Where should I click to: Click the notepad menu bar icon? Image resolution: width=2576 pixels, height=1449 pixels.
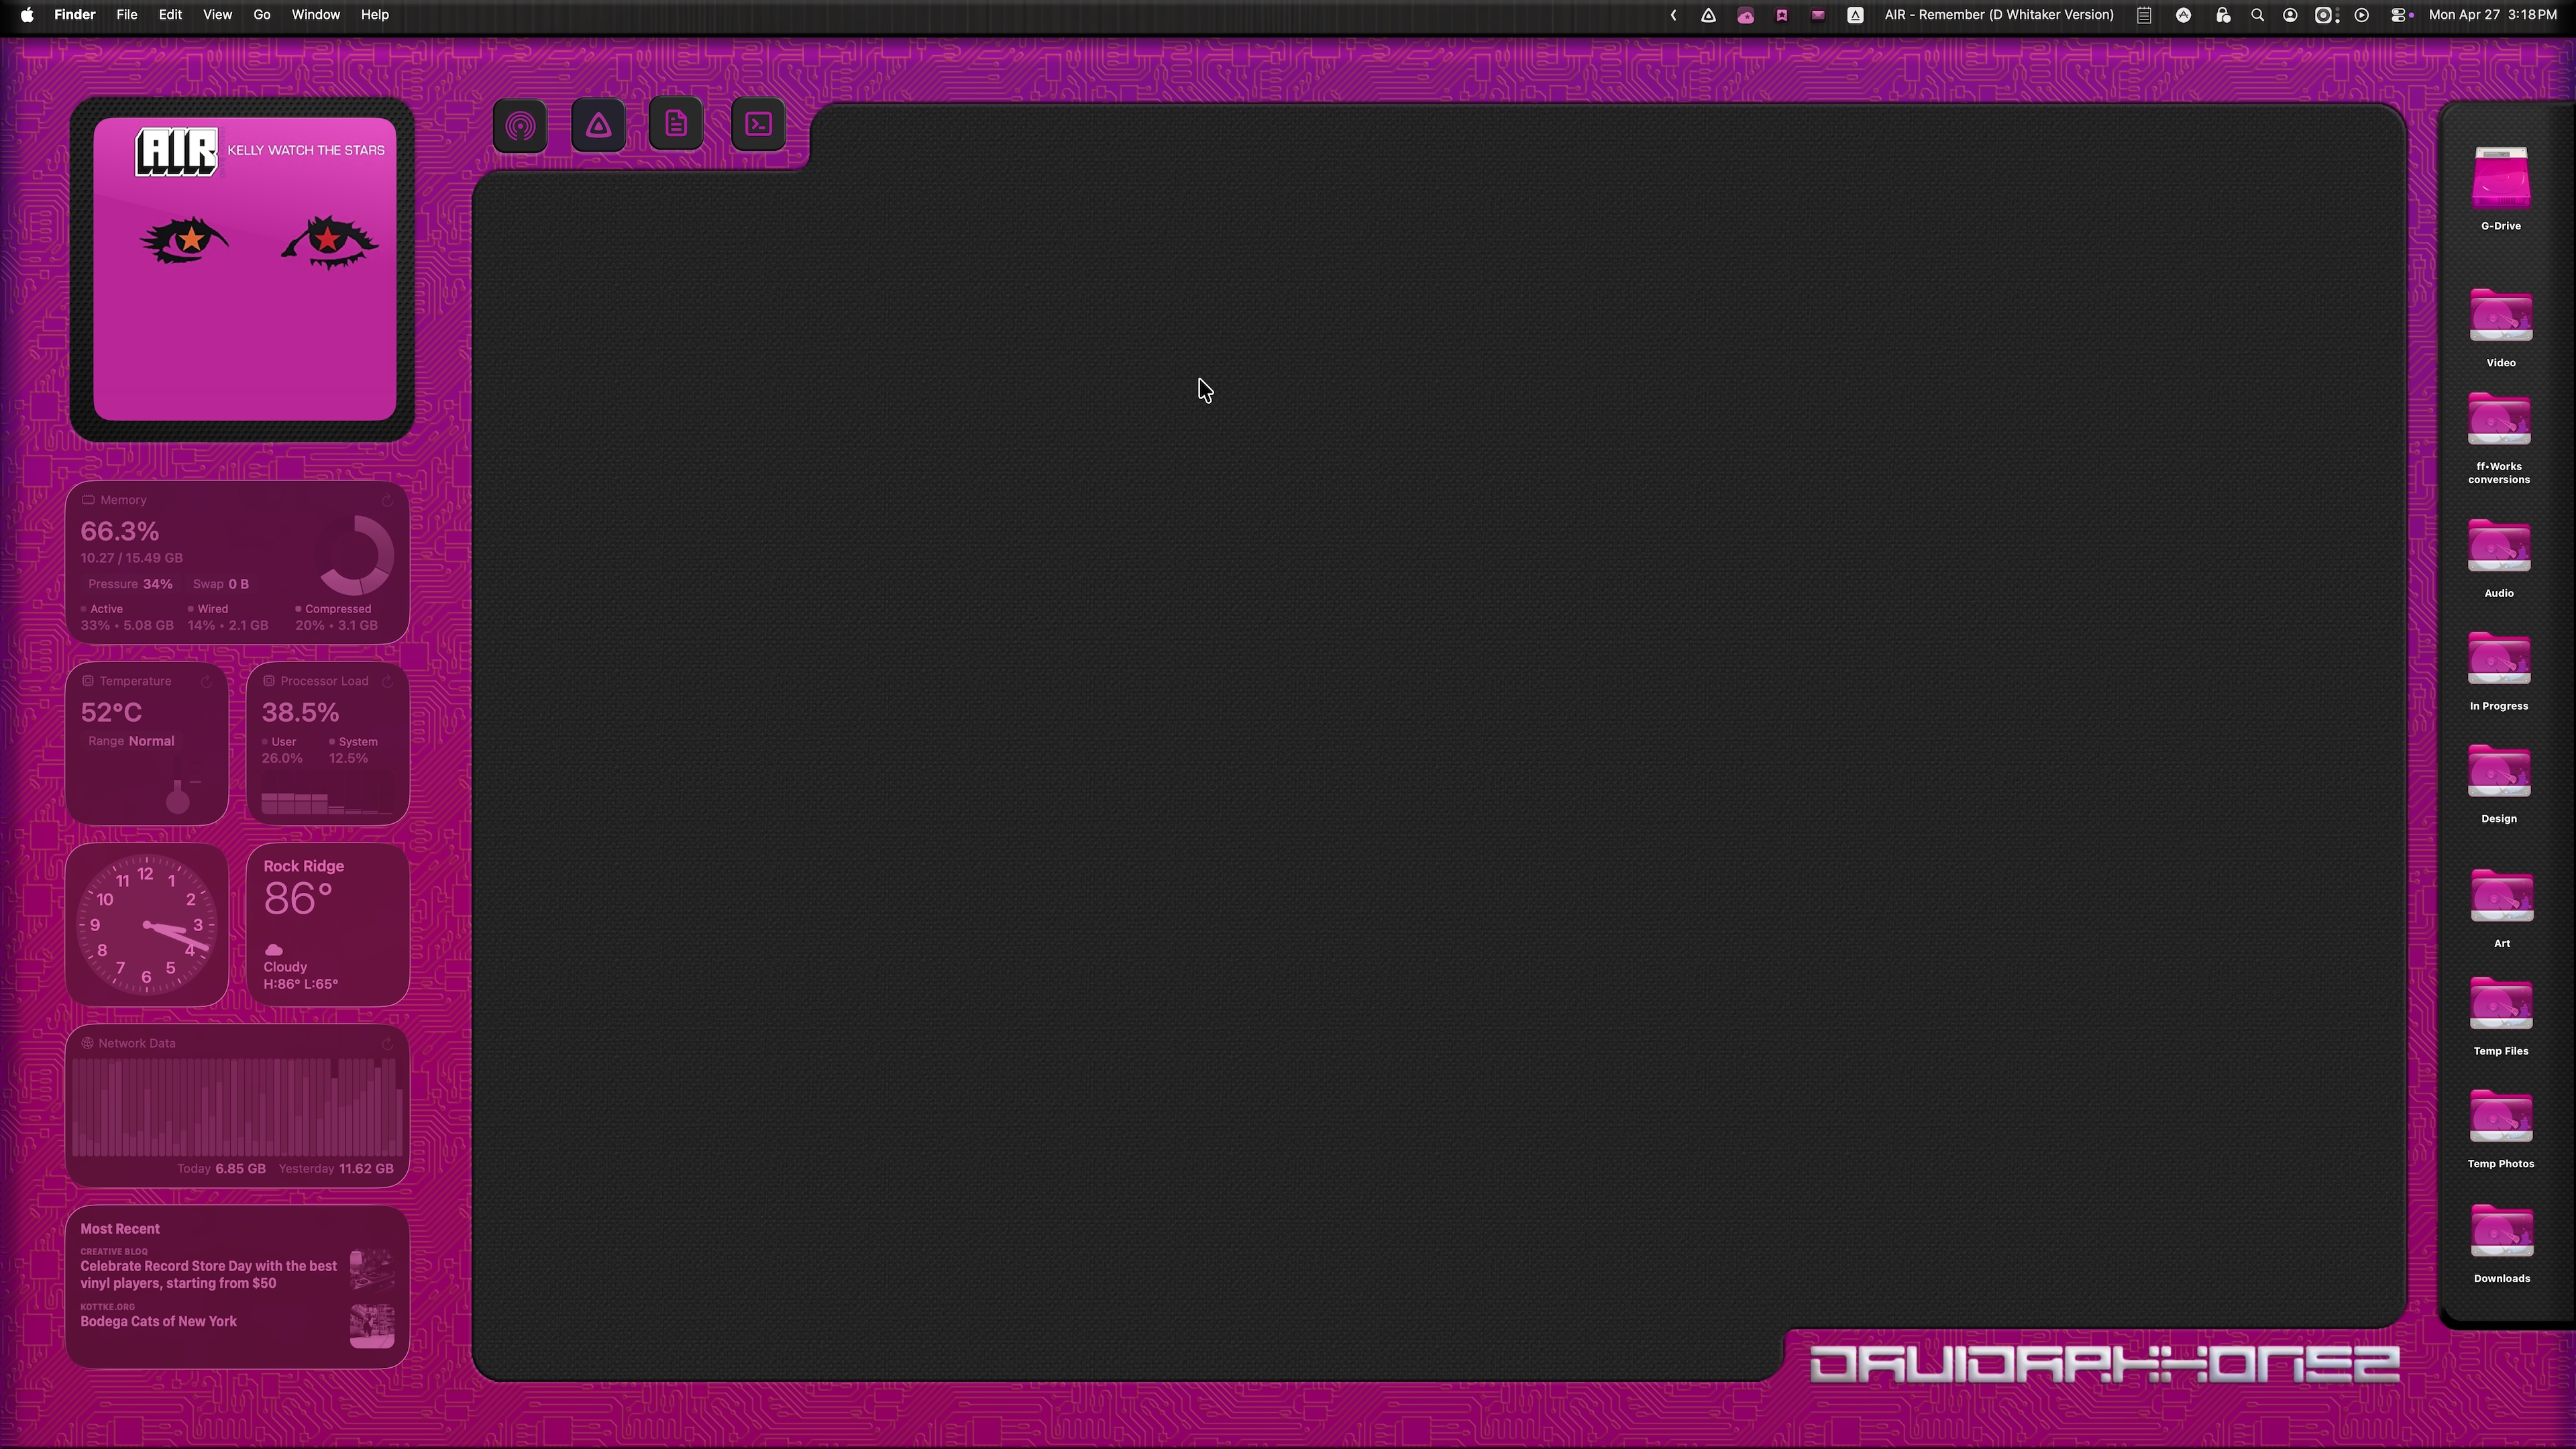click(x=2144, y=15)
